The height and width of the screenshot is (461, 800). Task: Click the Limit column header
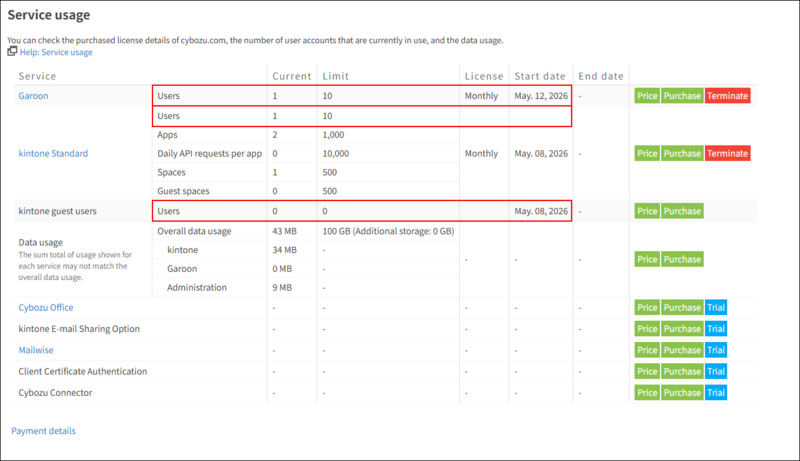click(336, 76)
